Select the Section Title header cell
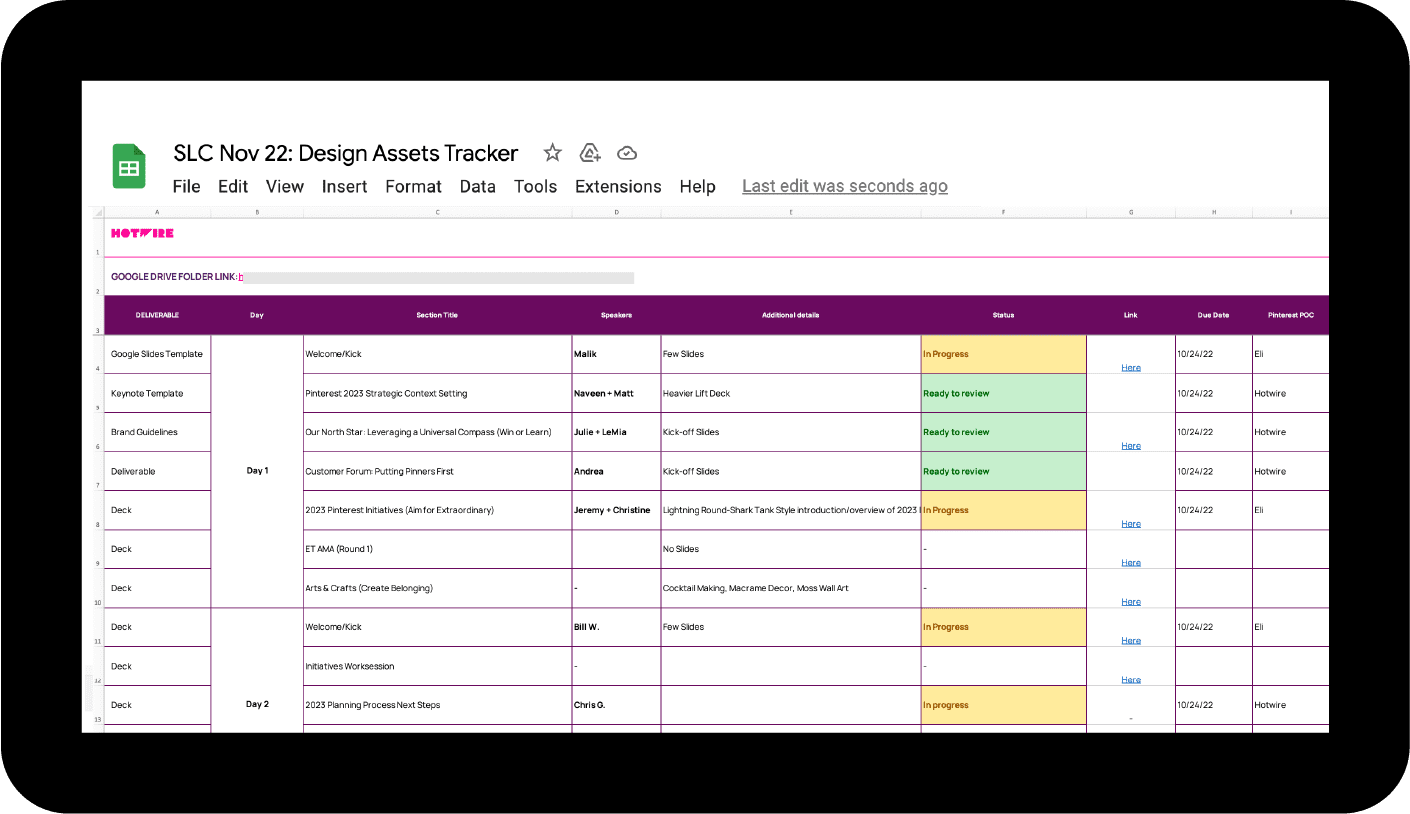This screenshot has height=814, width=1410. pos(437,315)
